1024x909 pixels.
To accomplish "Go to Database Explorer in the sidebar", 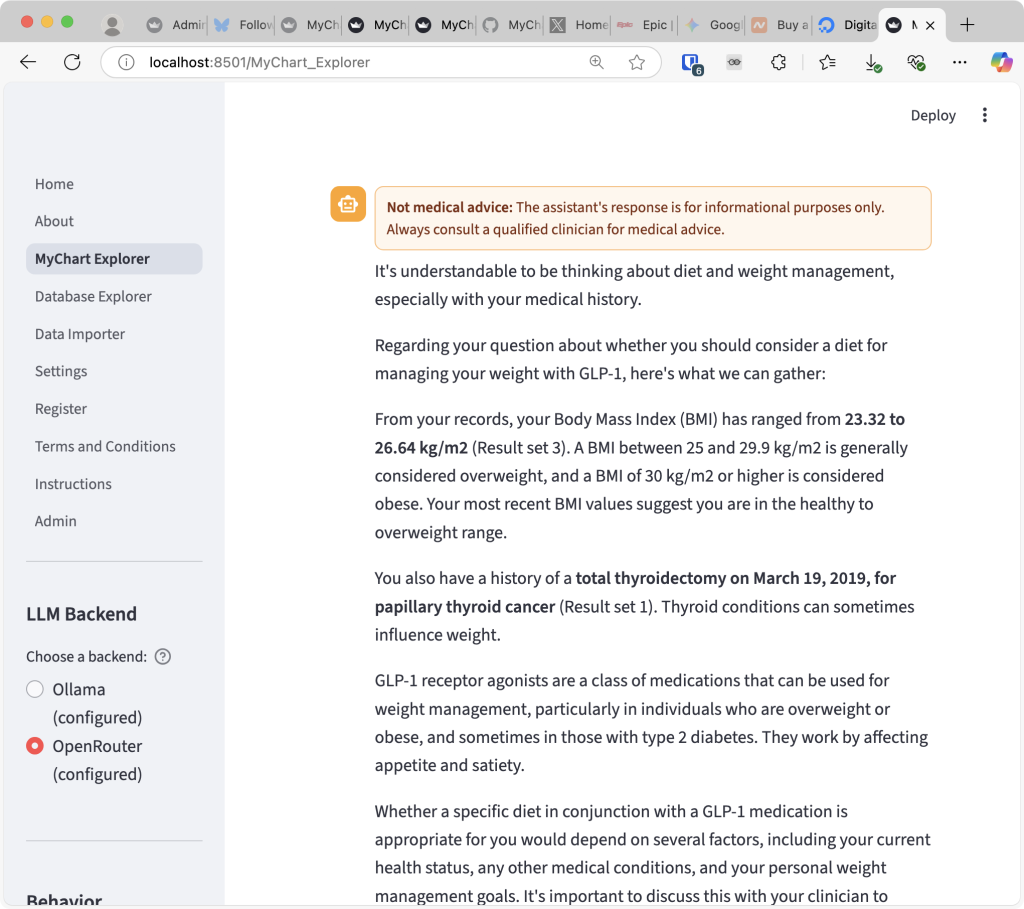I will pyautogui.click(x=93, y=296).
